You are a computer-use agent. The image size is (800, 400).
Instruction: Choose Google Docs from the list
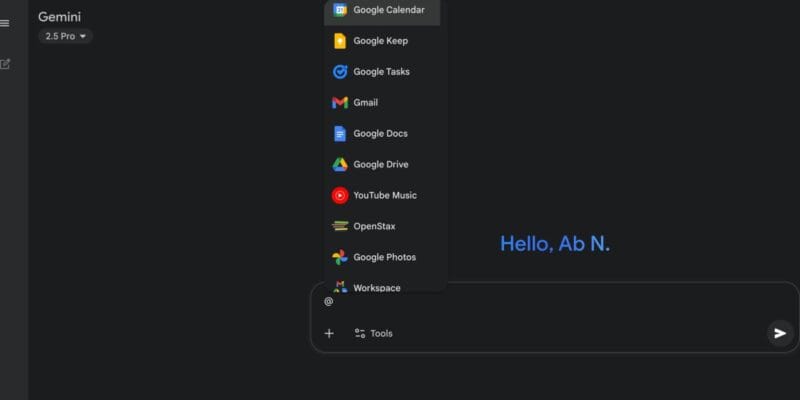[x=381, y=134]
